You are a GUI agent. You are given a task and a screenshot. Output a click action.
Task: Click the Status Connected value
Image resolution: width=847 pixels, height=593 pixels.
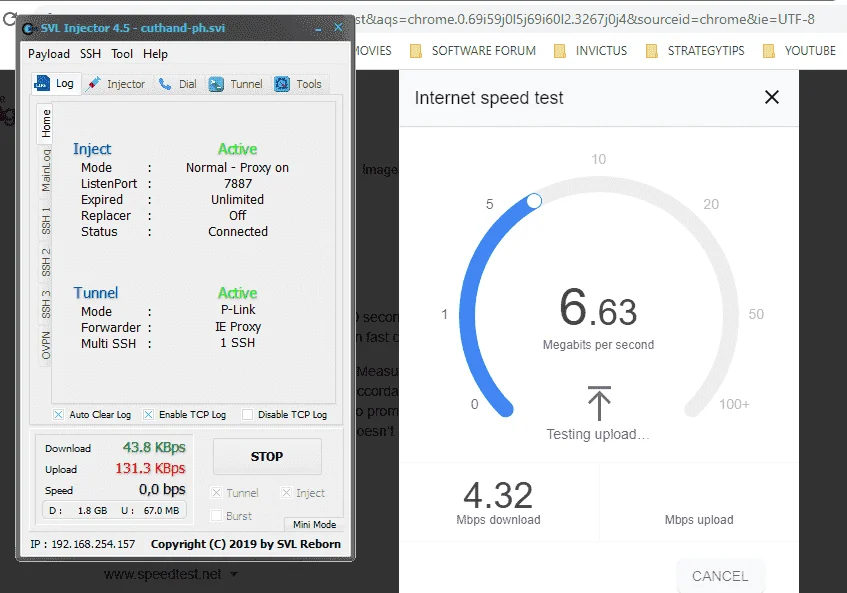[238, 232]
